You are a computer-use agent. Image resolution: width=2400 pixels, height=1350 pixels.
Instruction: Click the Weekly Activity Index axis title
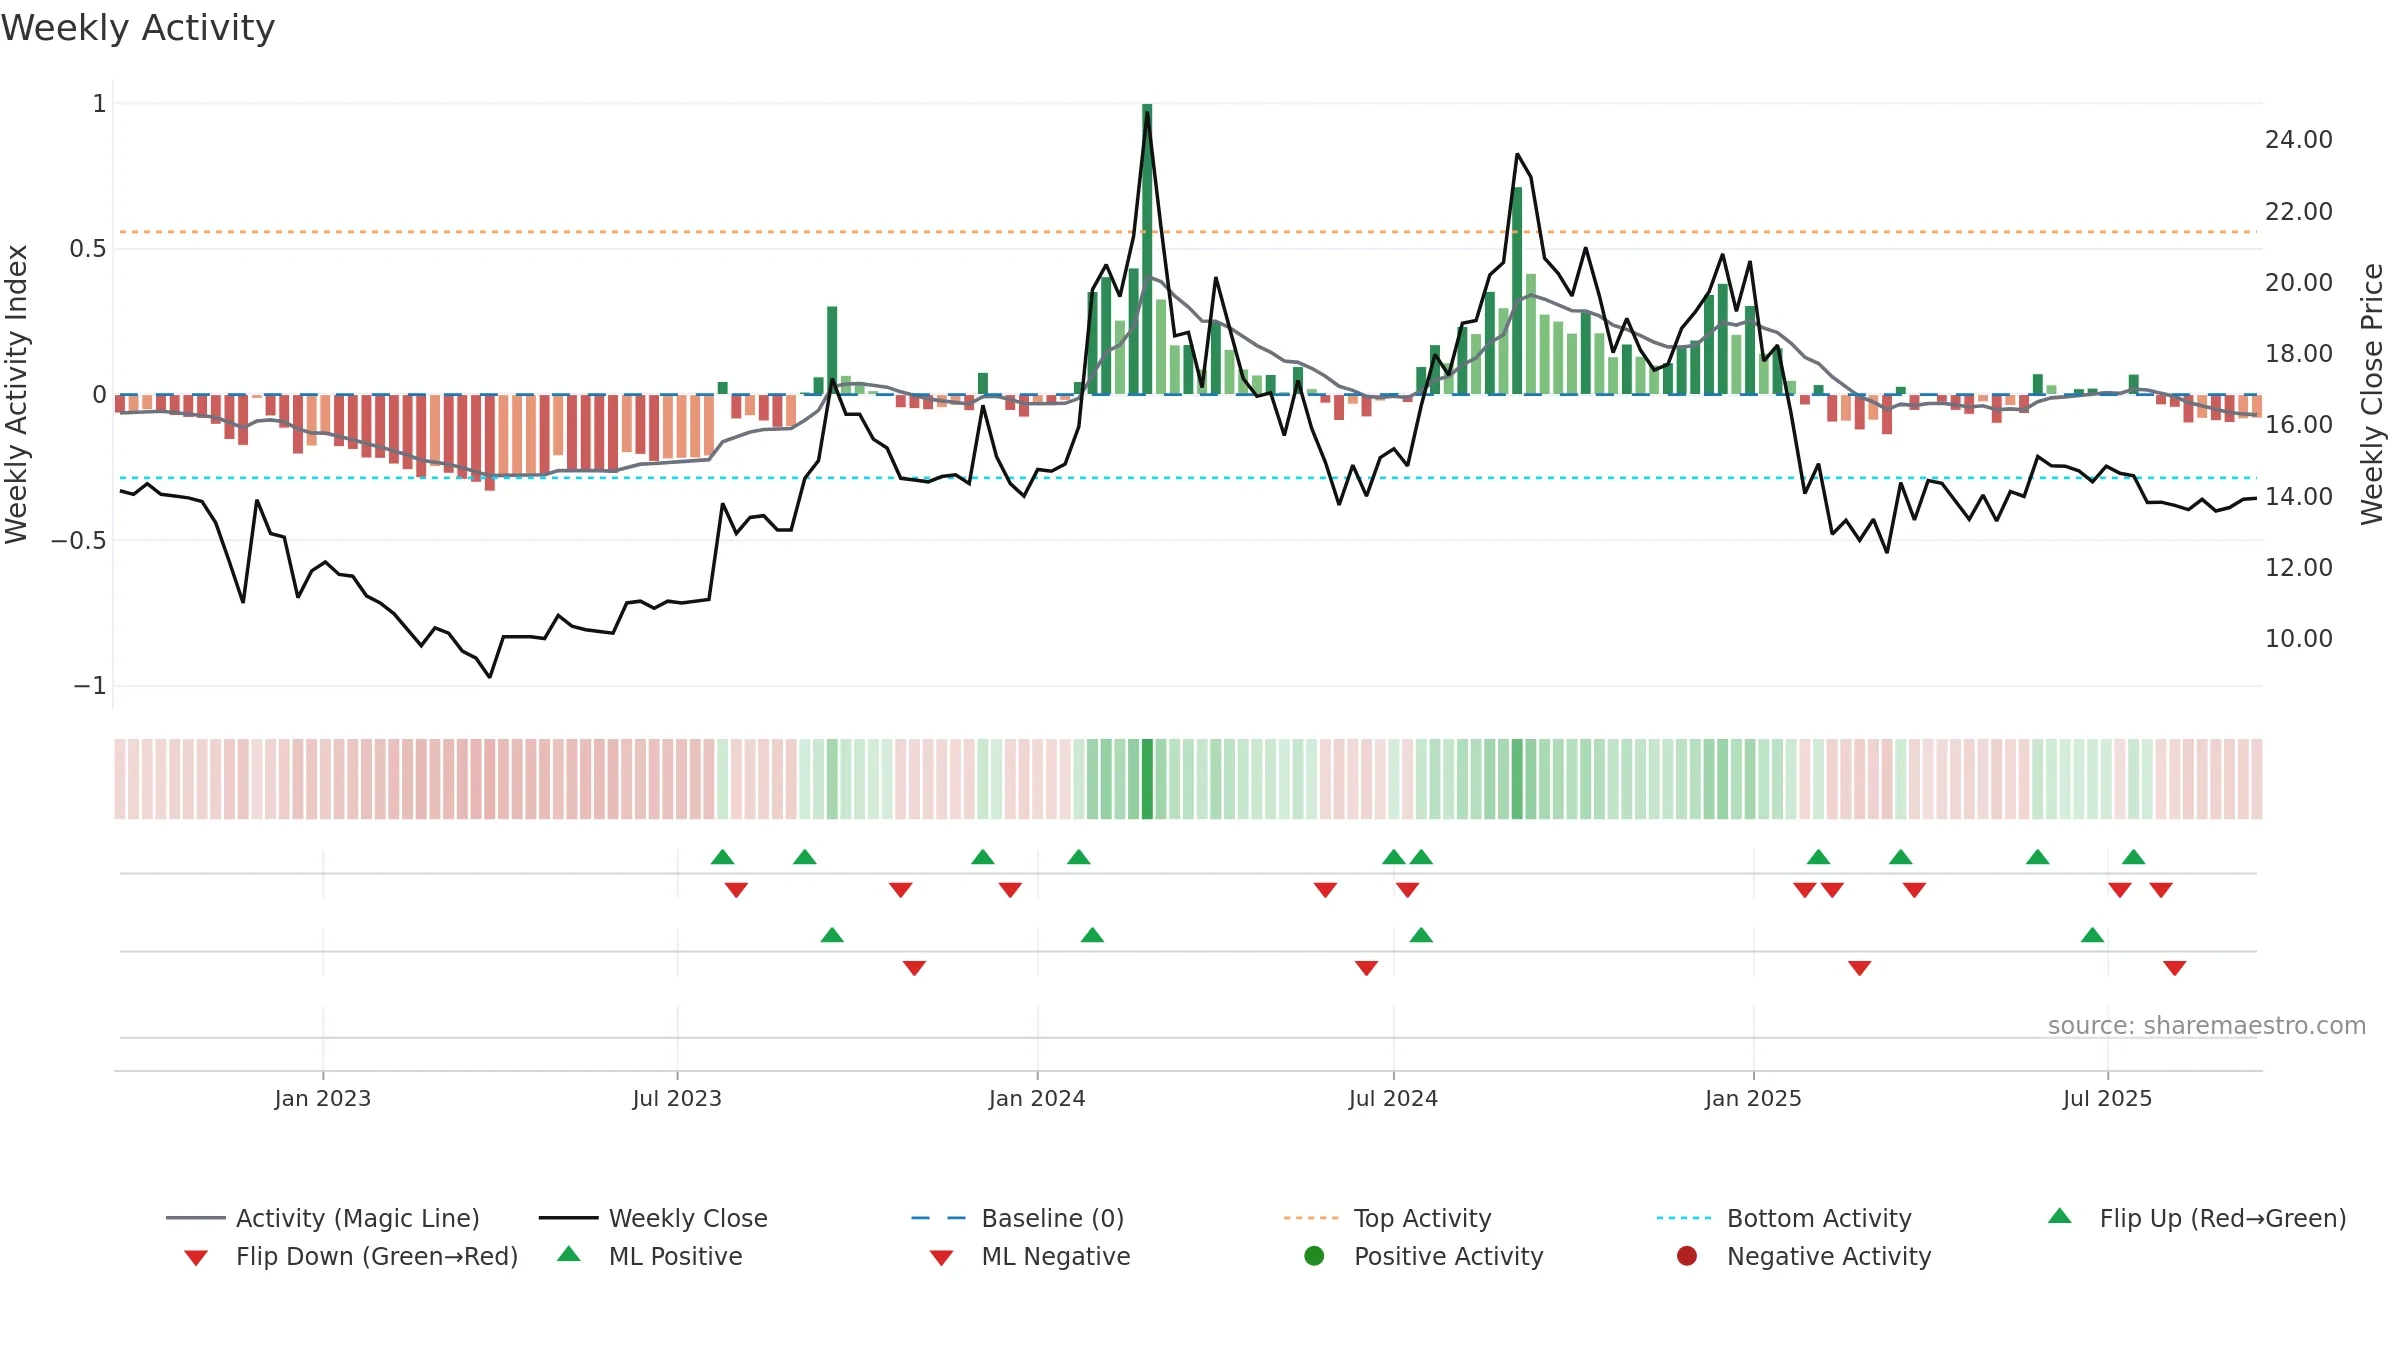17,394
